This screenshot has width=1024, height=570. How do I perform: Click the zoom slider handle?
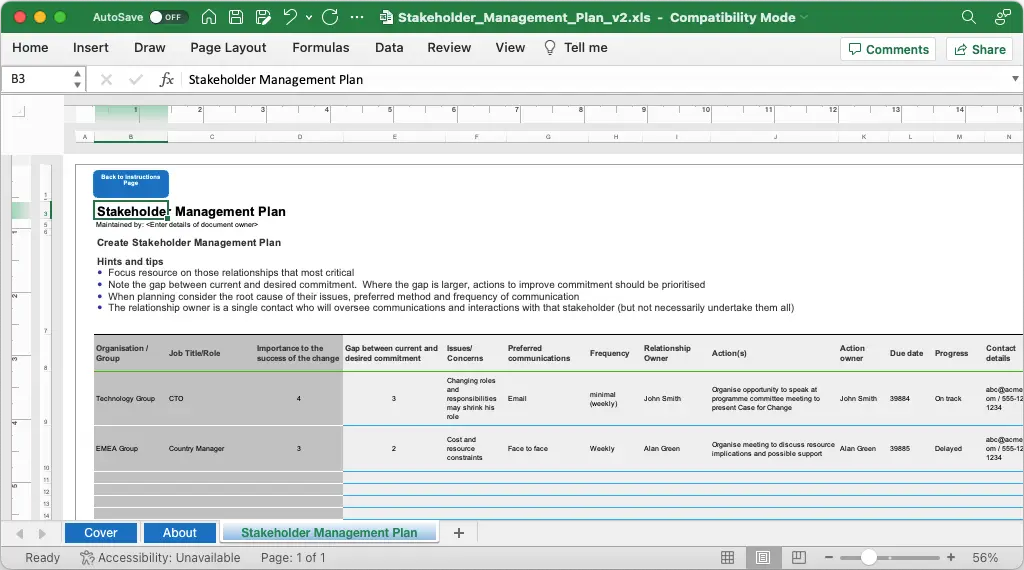point(868,558)
